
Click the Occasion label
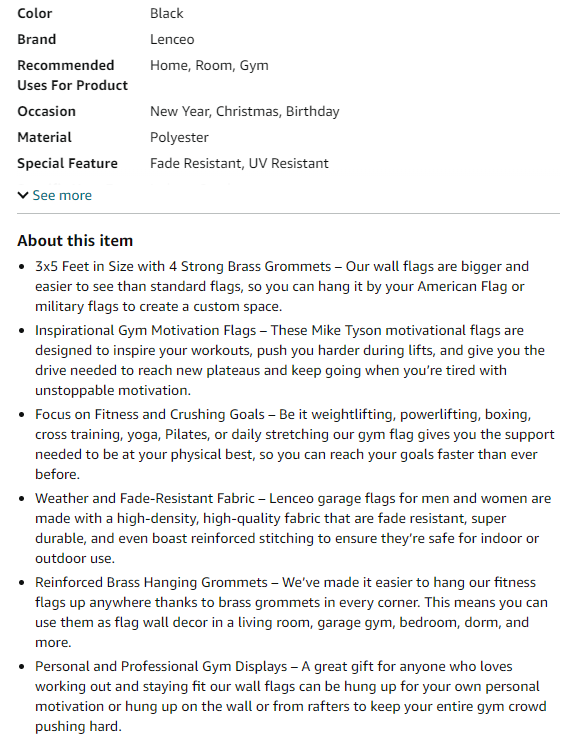(47, 112)
